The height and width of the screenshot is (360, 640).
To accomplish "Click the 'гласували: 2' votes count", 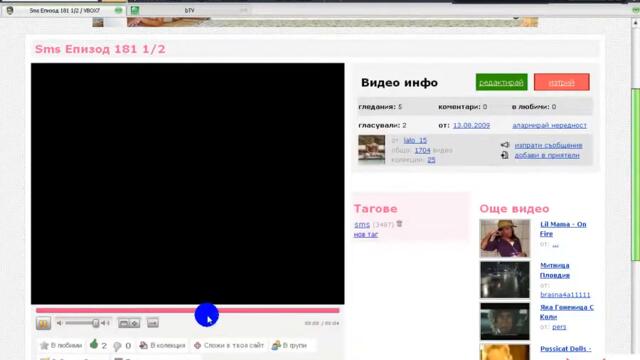I will coord(382,125).
